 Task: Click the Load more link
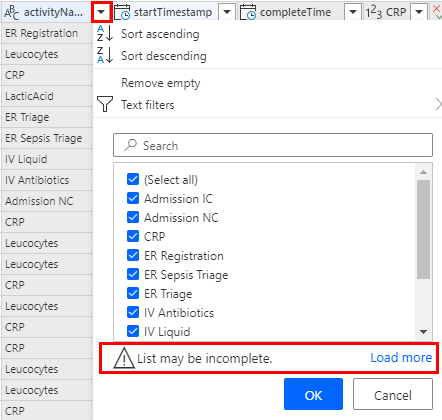pos(401,358)
